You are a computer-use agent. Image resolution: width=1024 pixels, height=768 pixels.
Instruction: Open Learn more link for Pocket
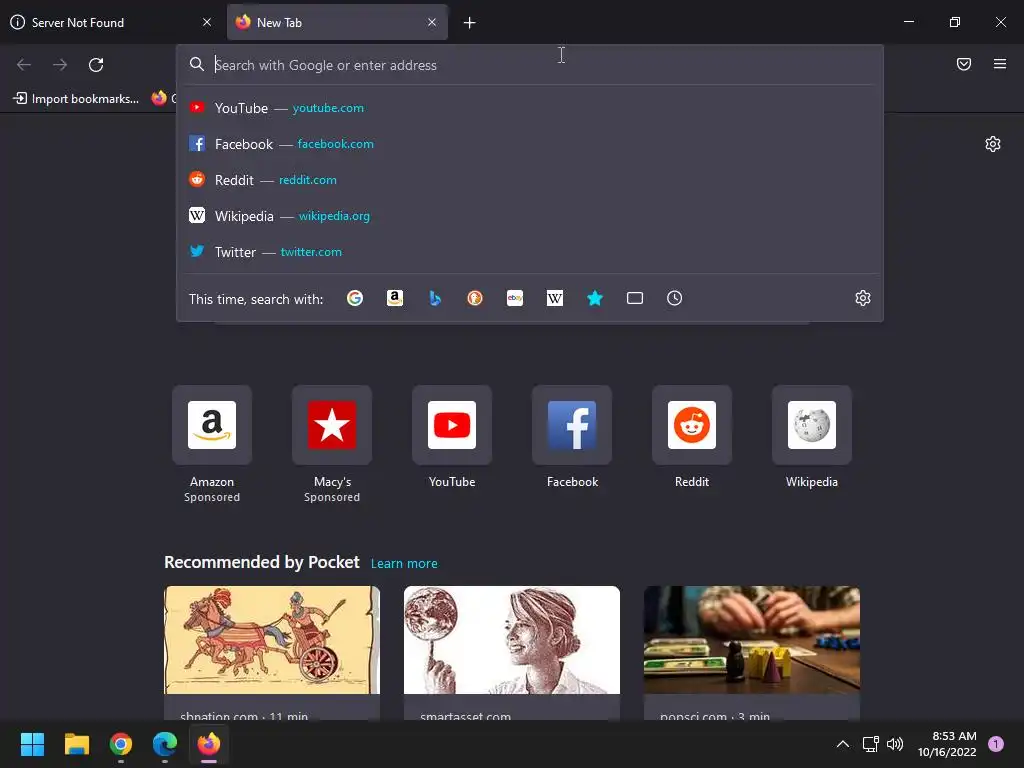pyautogui.click(x=404, y=564)
